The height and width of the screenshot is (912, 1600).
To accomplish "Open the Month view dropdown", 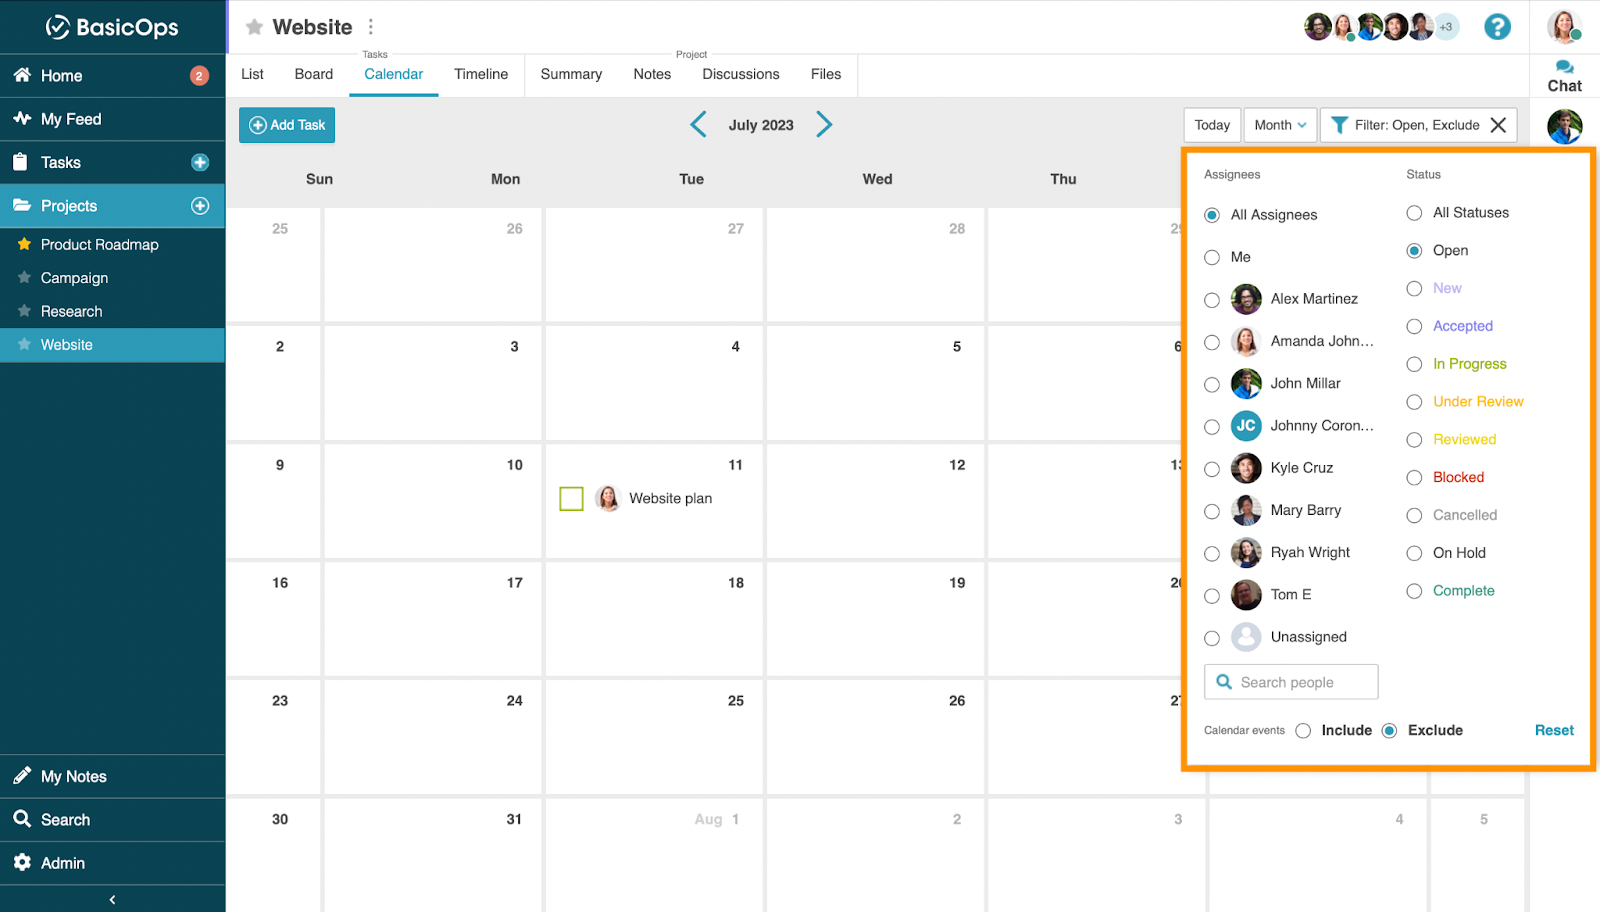I will pos(1280,125).
